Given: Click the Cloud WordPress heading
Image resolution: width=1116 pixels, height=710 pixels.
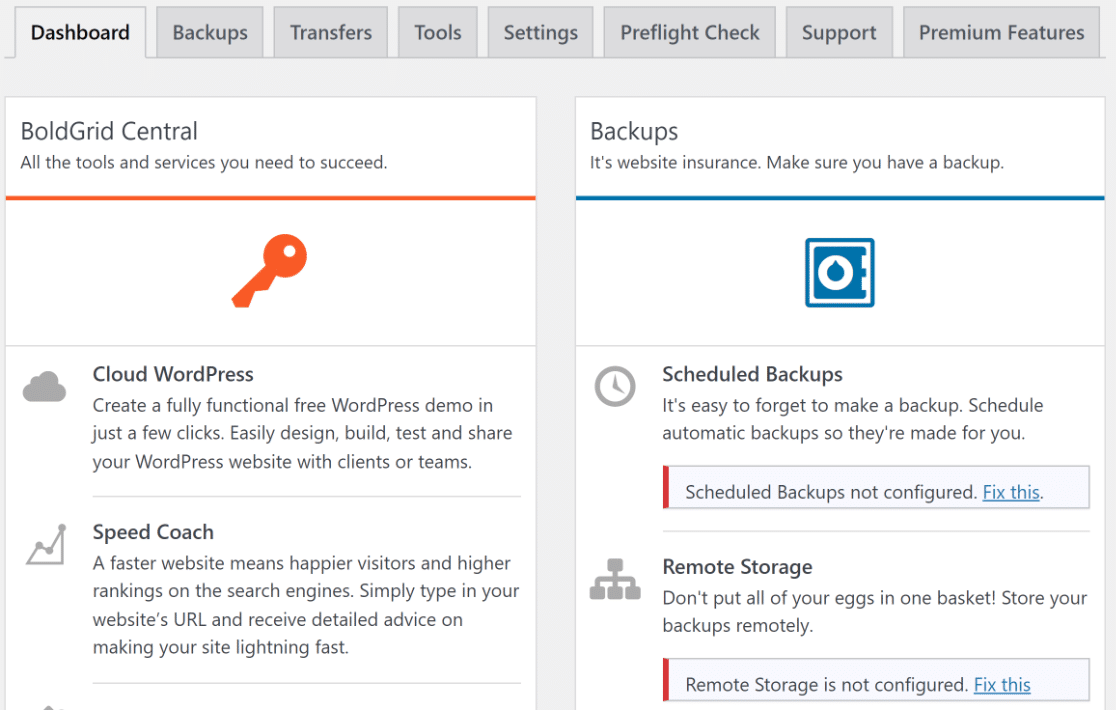Looking at the screenshot, I should [173, 374].
